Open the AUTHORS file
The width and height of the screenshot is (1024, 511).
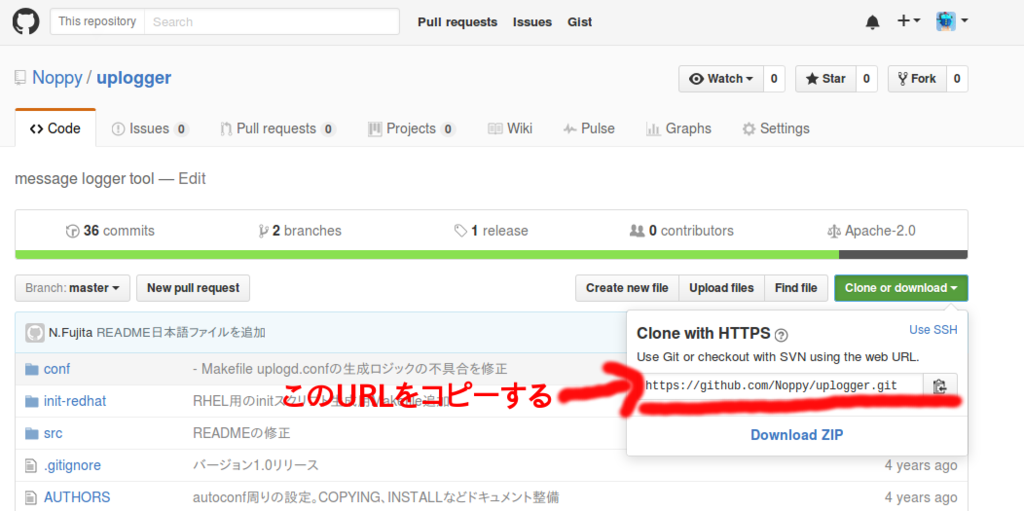[77, 497]
